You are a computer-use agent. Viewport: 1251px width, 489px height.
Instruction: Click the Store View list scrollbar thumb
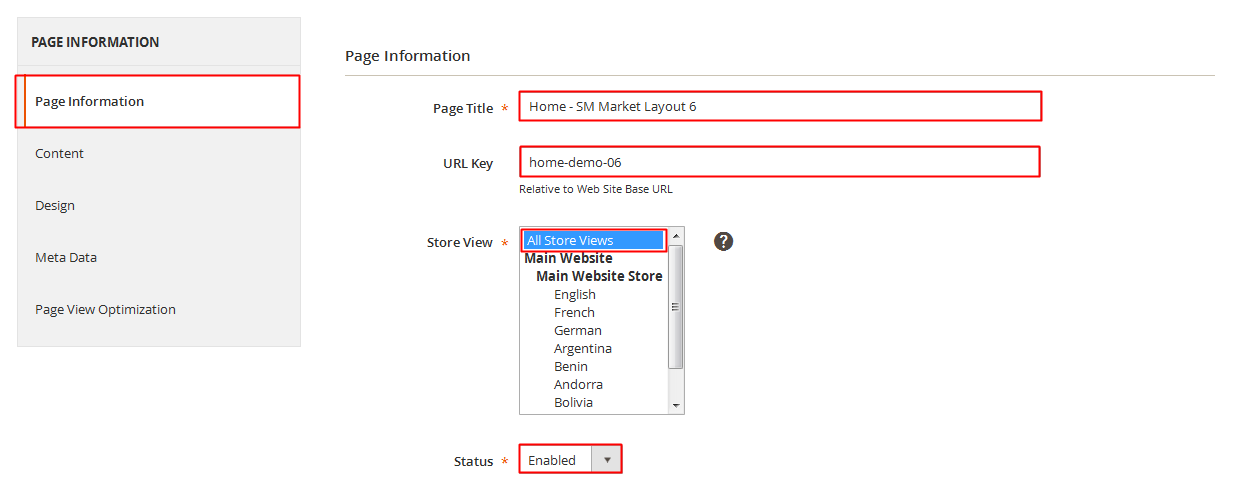(677, 306)
